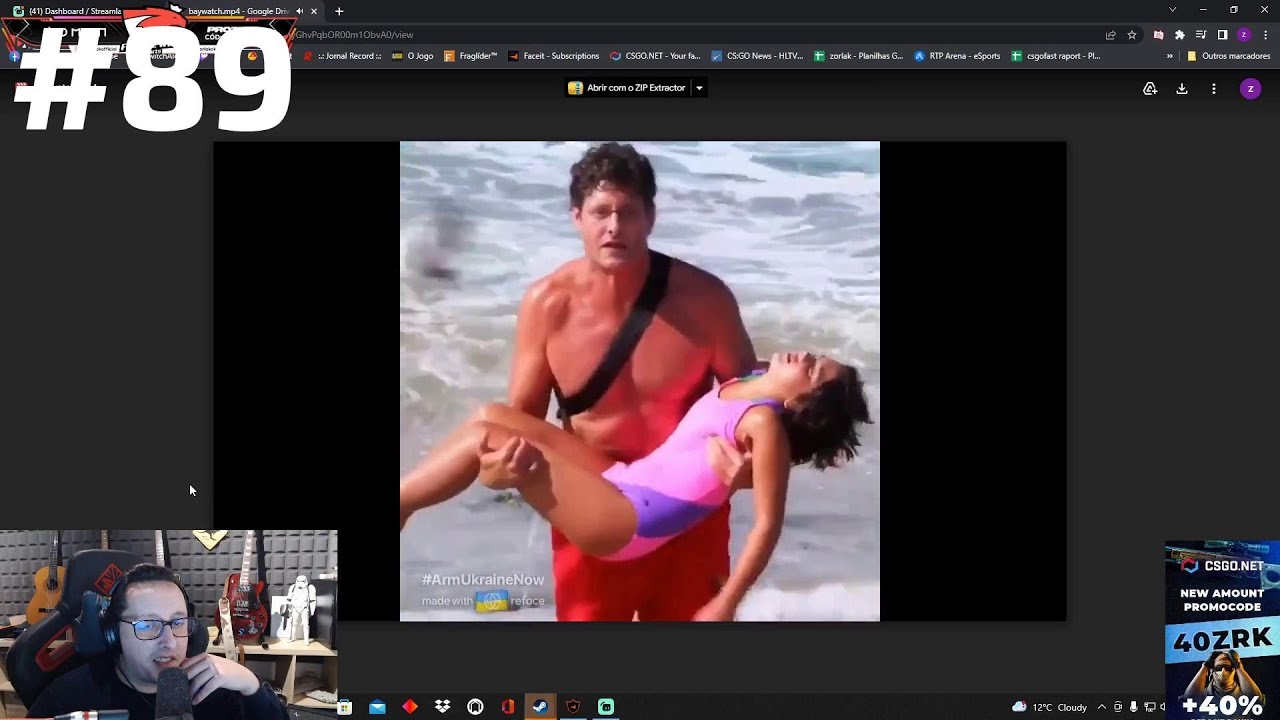Open Dropbox from the taskbar
This screenshot has width=1280, height=720.
442,707
